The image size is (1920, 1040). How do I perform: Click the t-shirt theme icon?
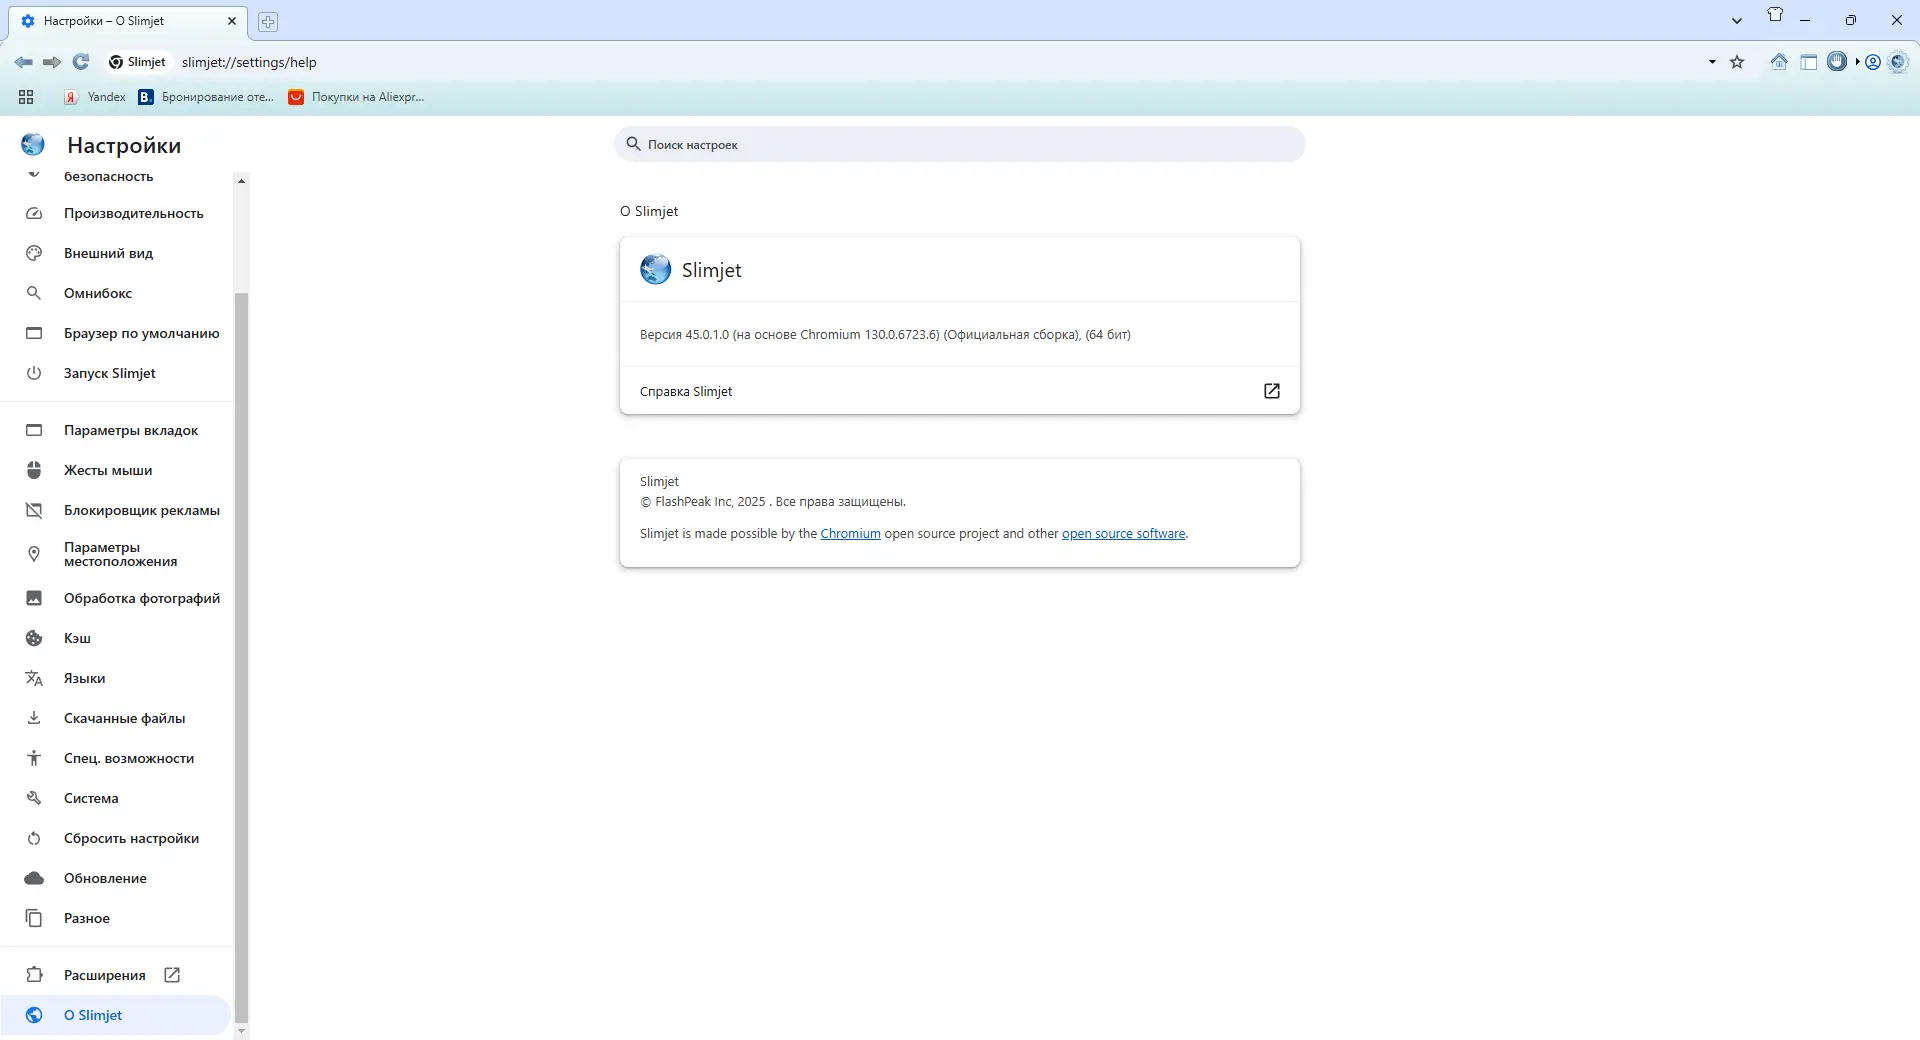pos(1775,15)
